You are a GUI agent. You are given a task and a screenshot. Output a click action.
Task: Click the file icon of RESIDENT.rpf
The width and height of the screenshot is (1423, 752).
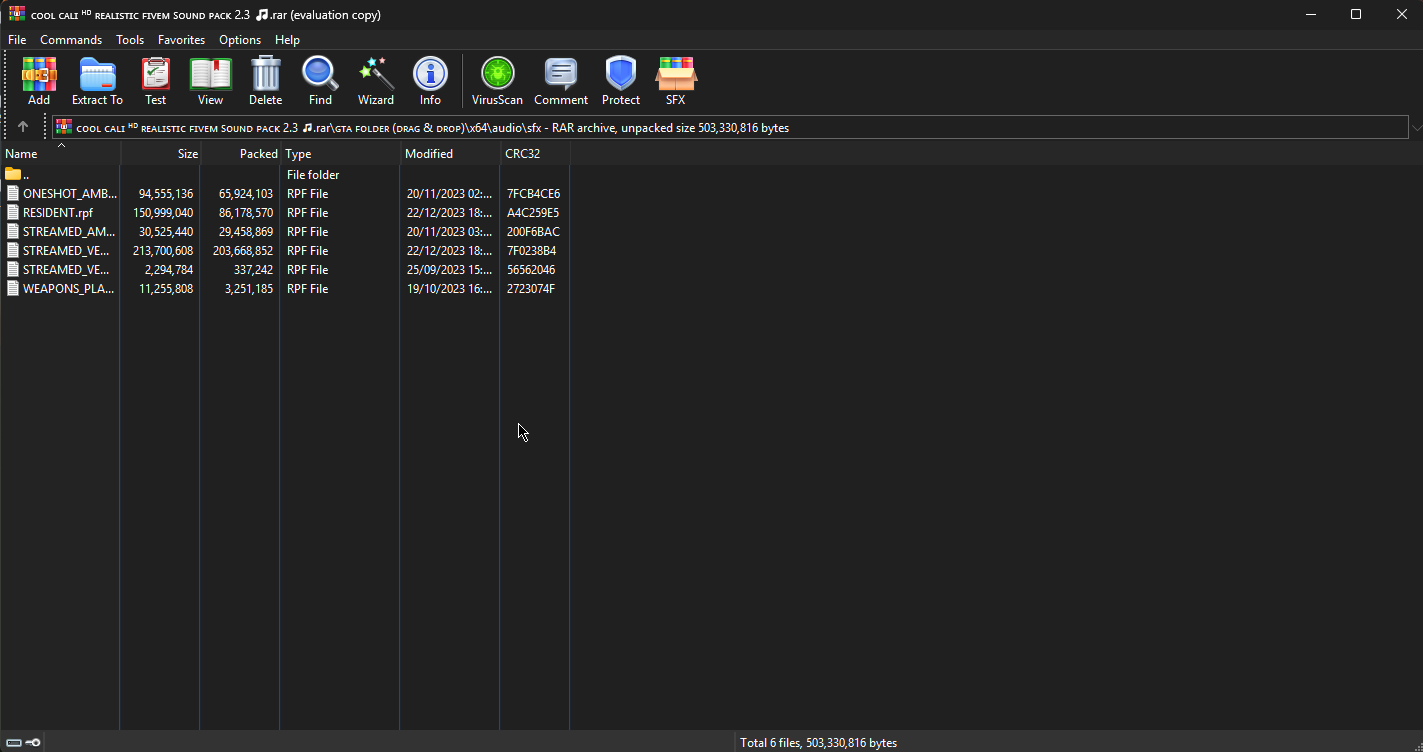click(13, 213)
